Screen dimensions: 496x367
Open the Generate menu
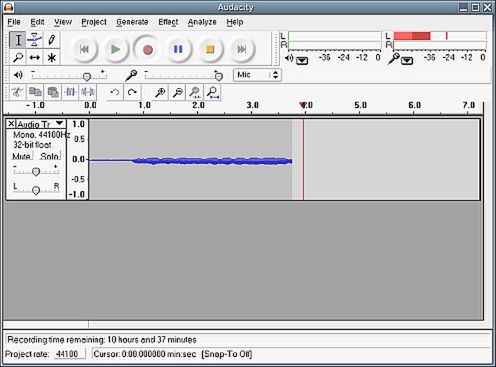(132, 22)
